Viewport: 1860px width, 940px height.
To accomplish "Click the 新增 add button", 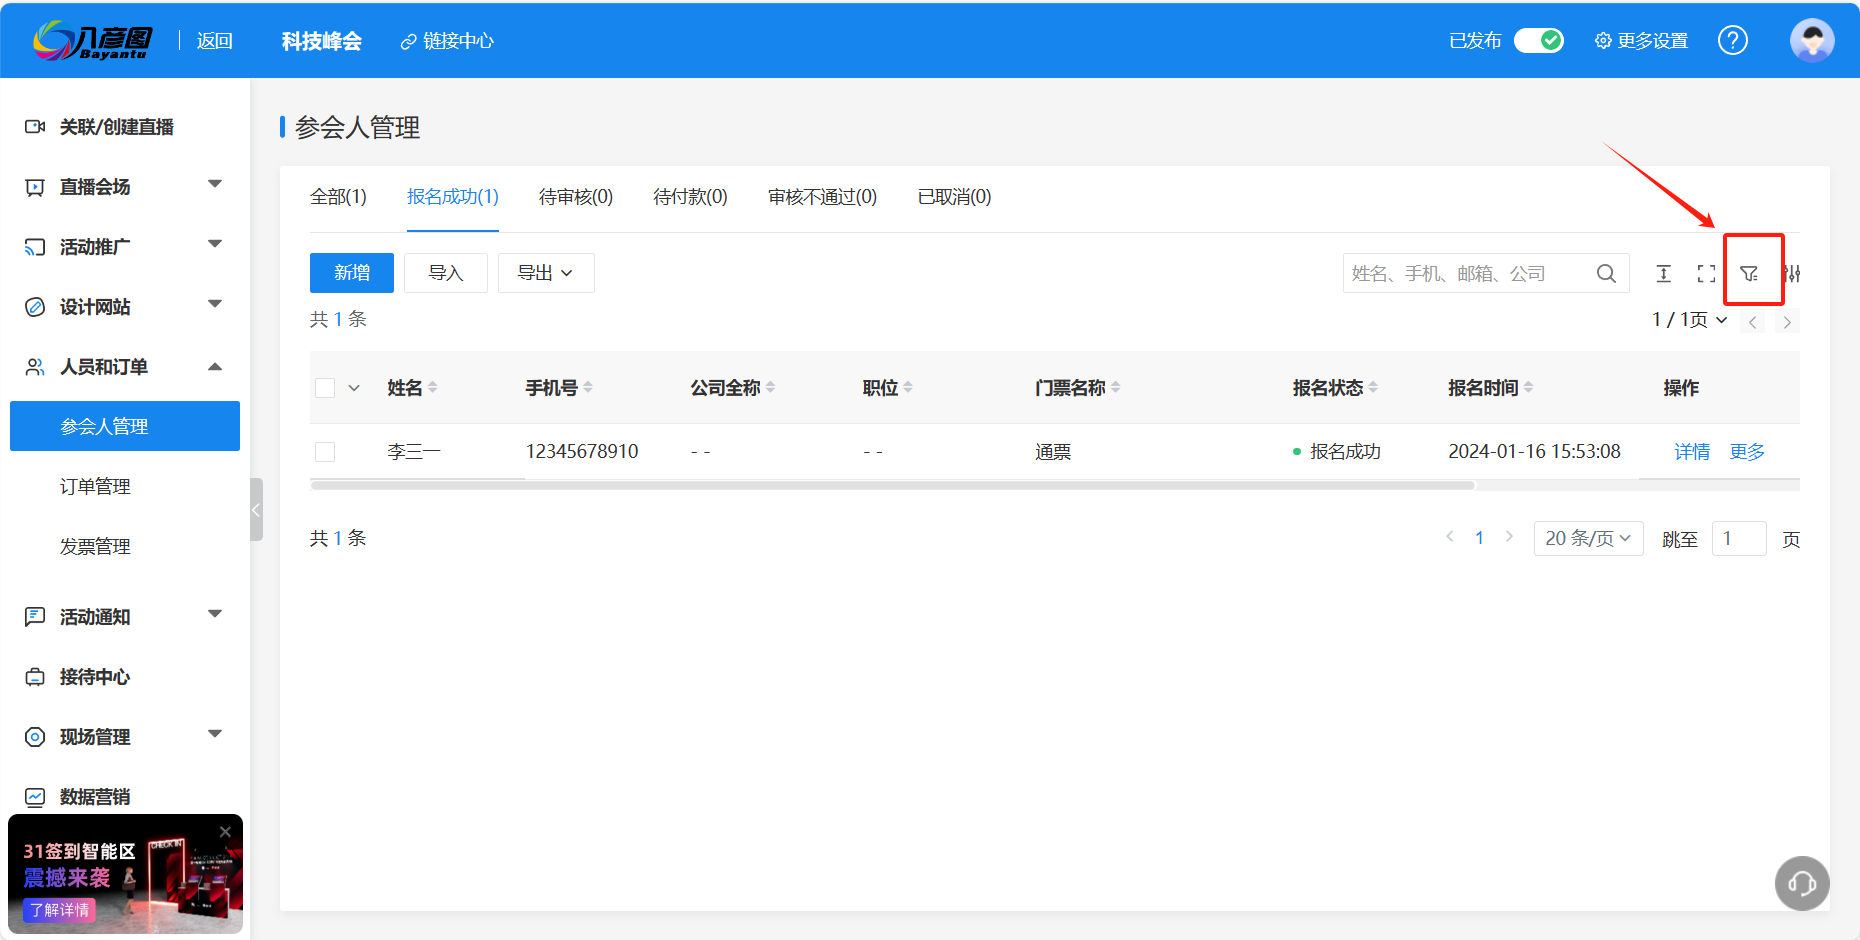I will [x=351, y=272].
